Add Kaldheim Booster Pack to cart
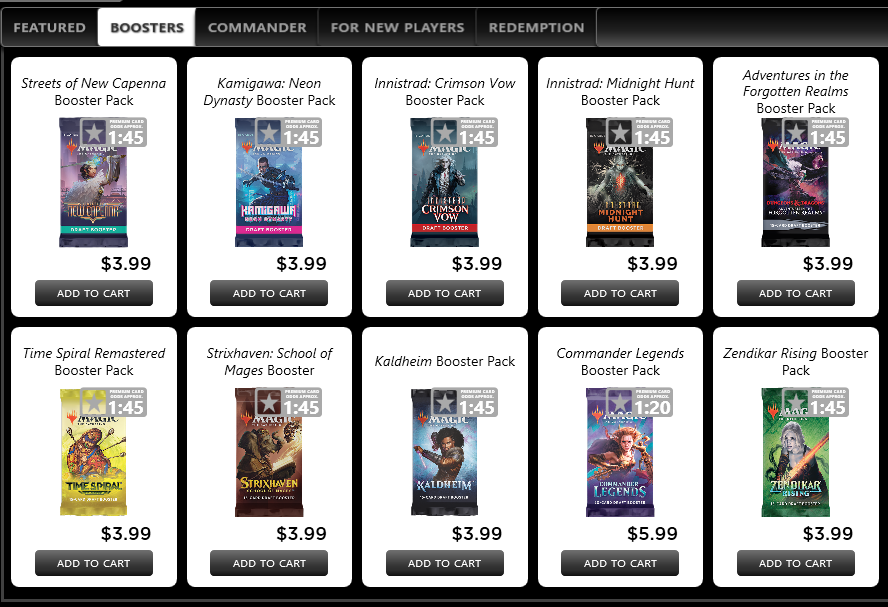This screenshot has height=607, width=888. pos(445,563)
